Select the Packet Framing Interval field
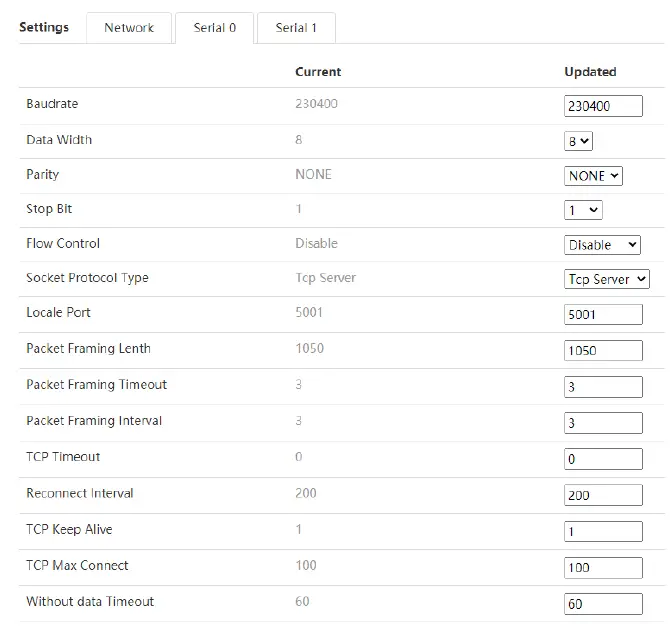Screen dimensions: 670x630 [x=603, y=423]
